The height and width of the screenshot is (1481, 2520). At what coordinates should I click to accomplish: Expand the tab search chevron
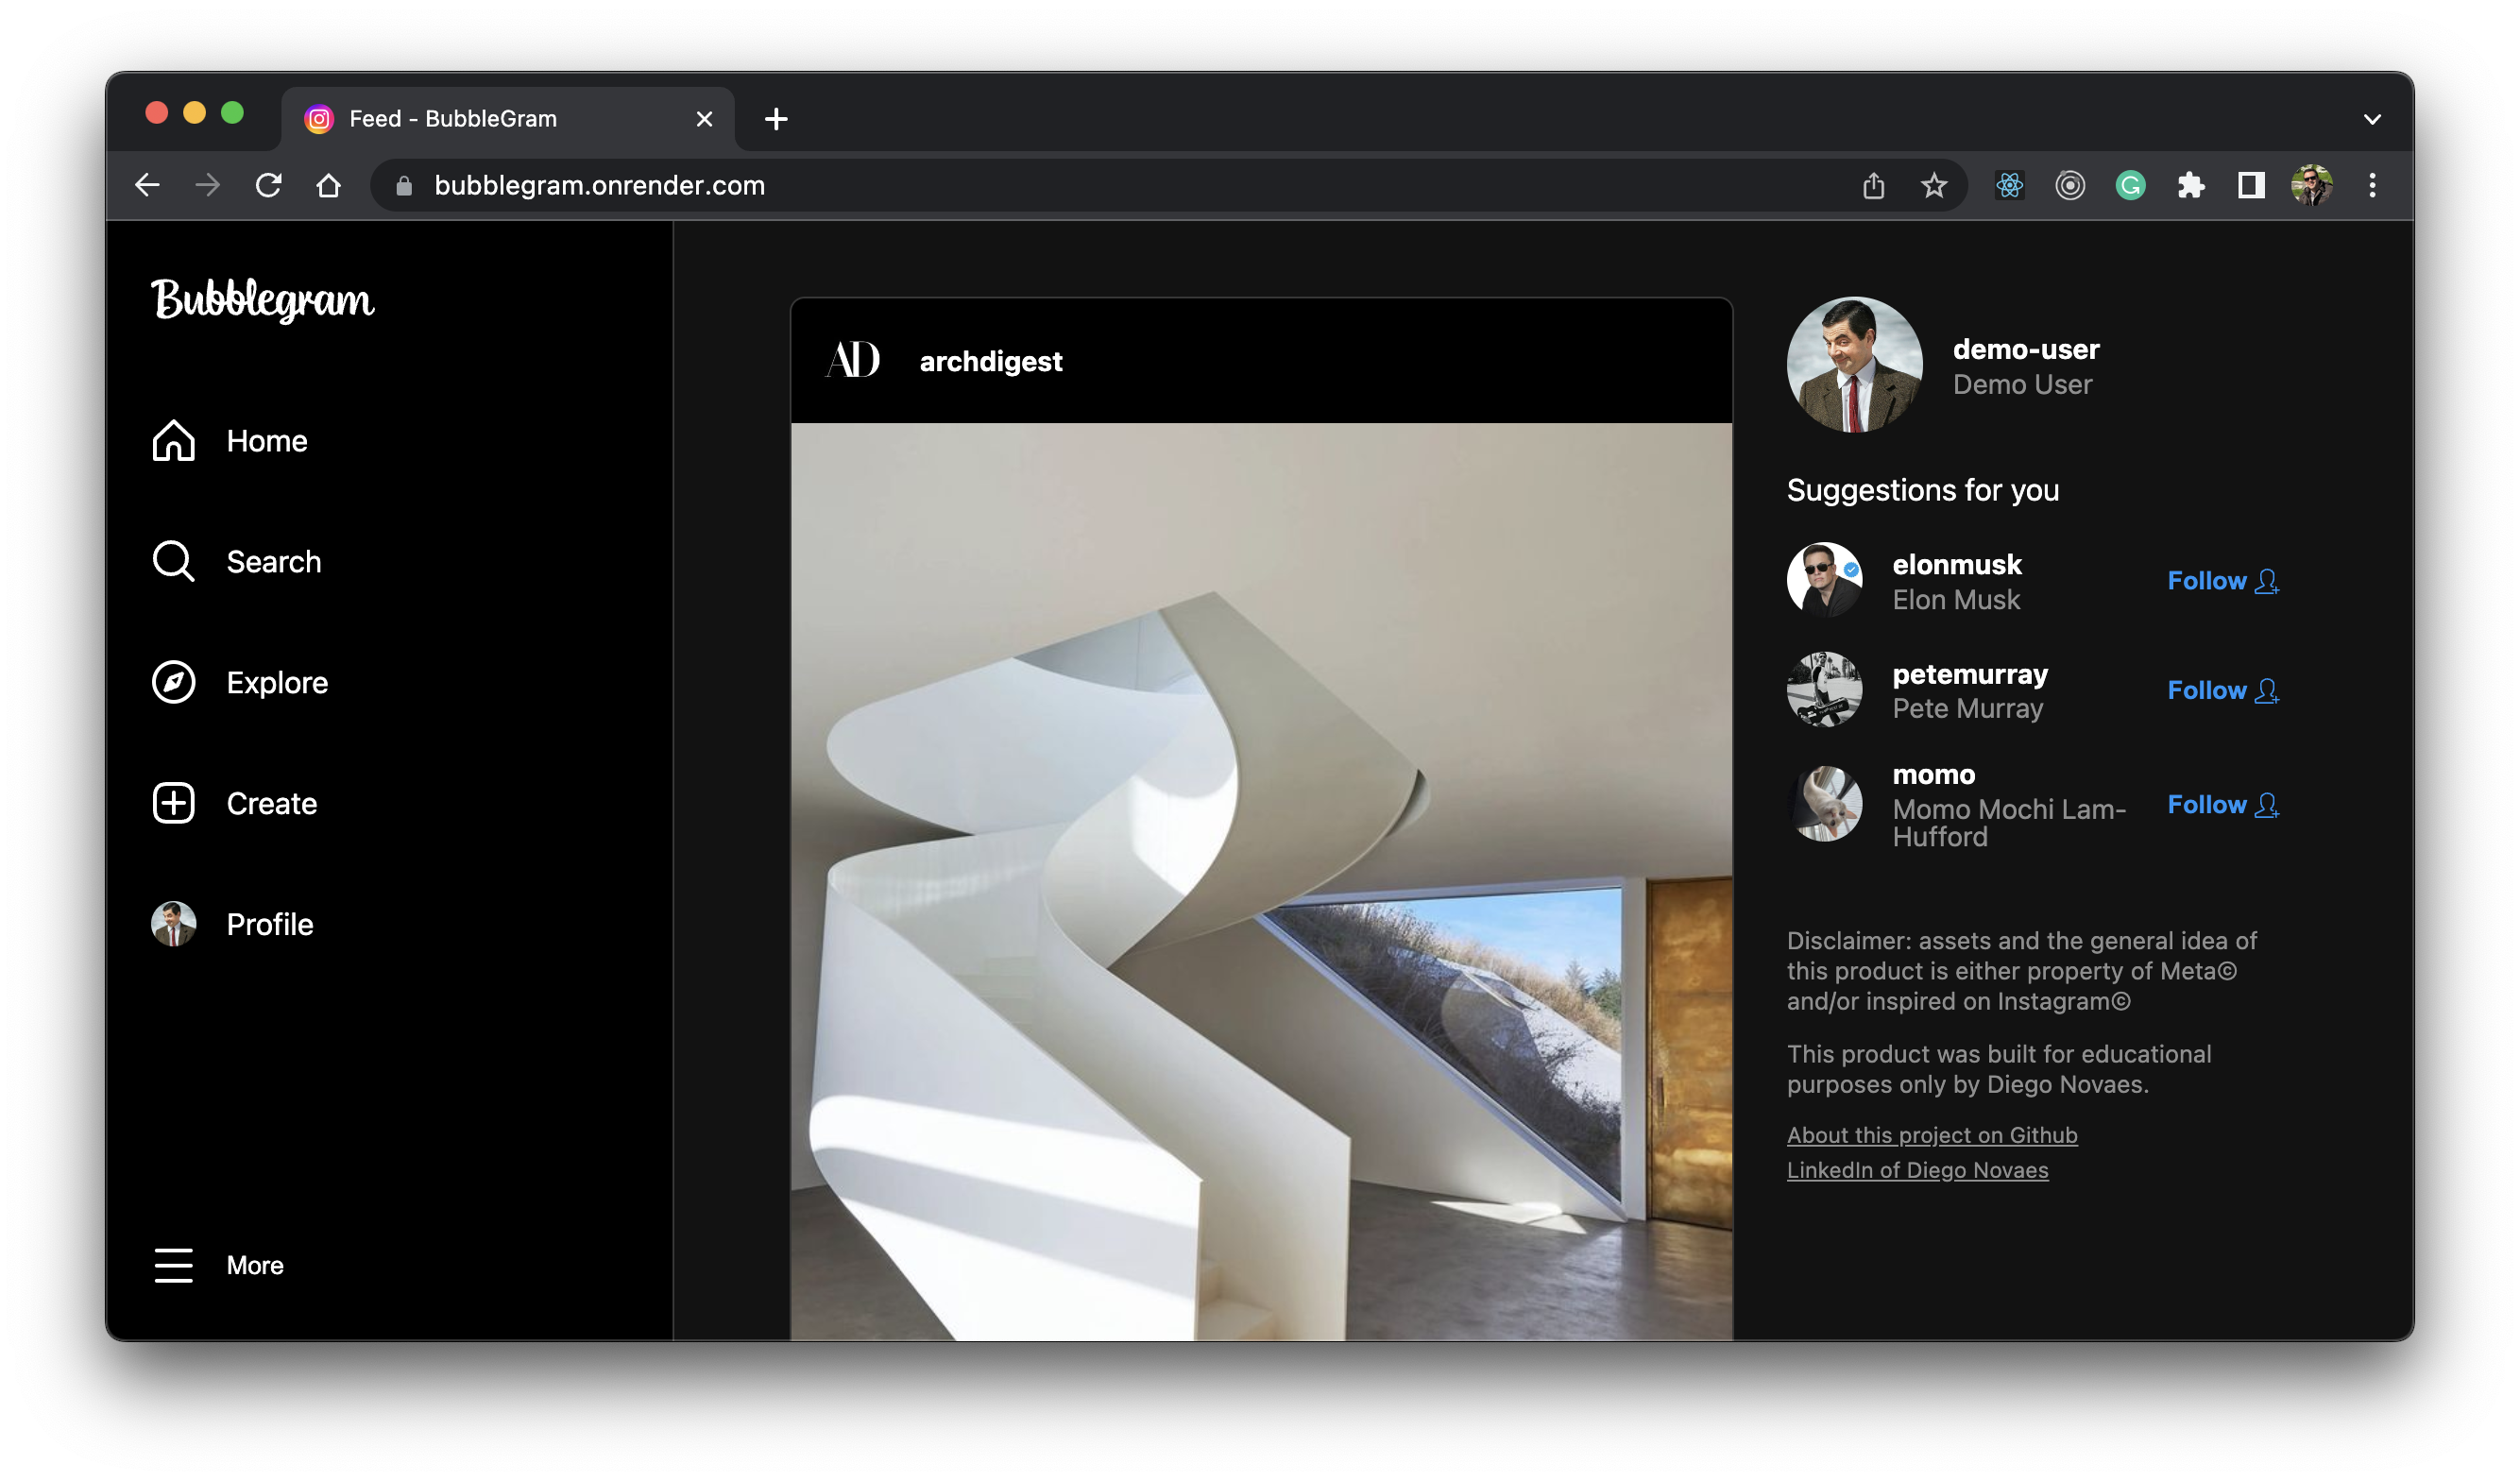[2372, 119]
